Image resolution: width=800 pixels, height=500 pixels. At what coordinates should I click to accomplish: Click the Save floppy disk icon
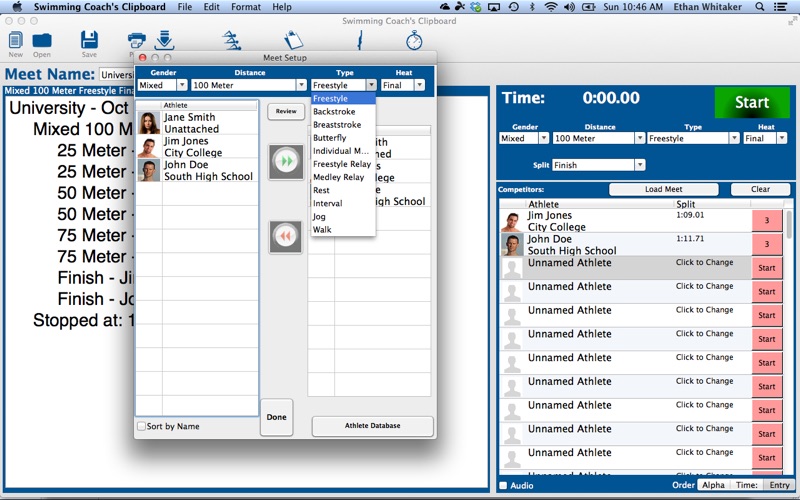pos(89,41)
